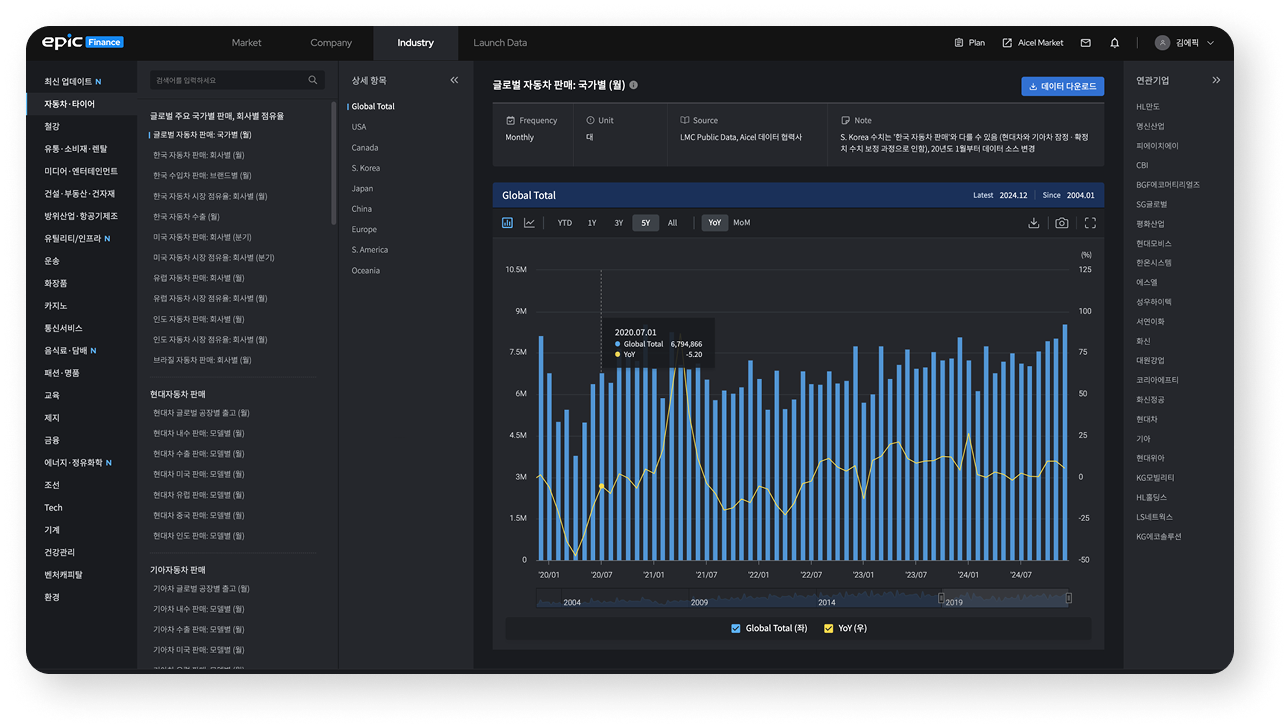Click the search input field
This screenshot has width=1288, height=728.
230,80
